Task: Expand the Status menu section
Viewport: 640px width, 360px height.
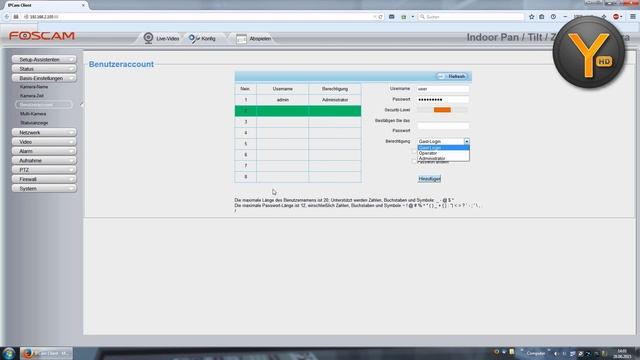Action: pos(44,69)
